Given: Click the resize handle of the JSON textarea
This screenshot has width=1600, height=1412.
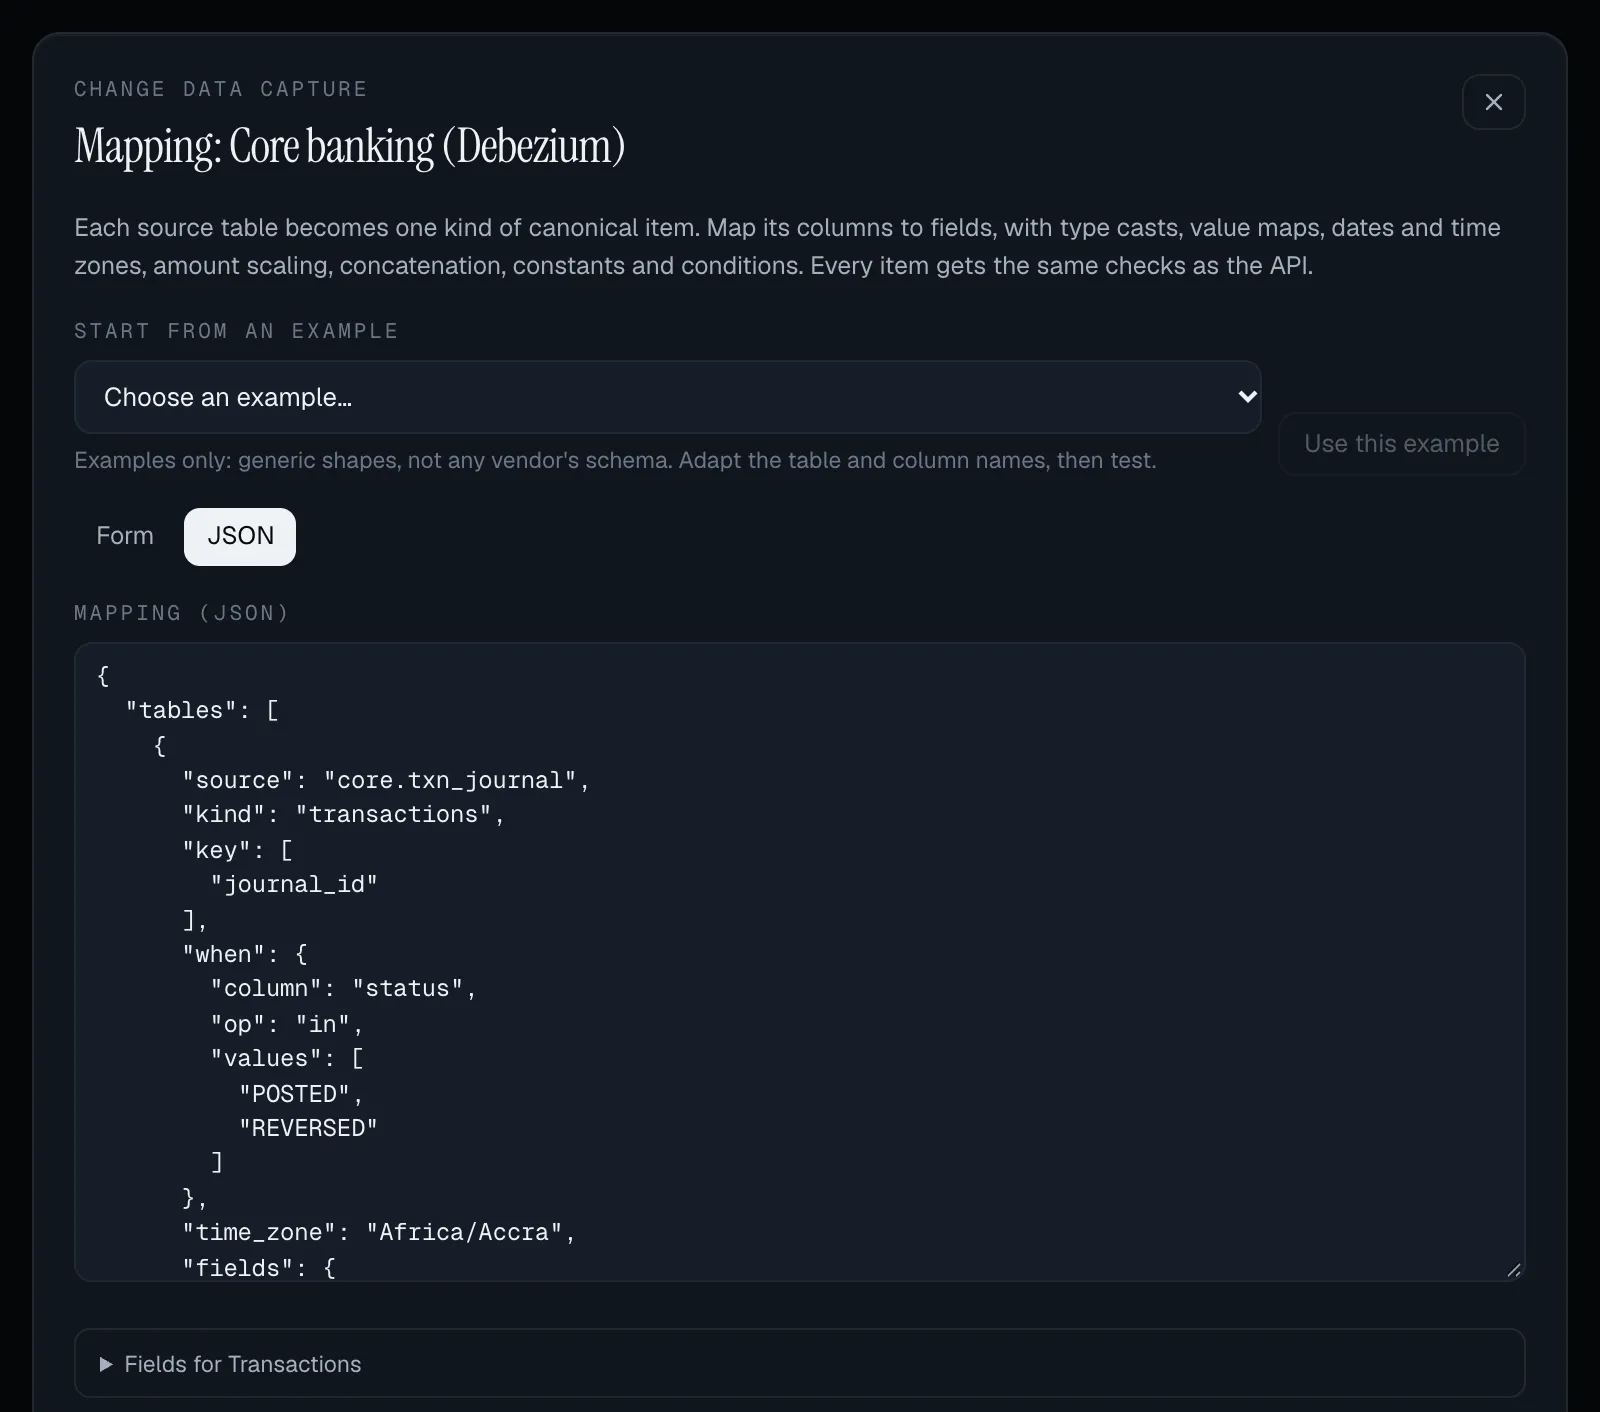Looking at the screenshot, I should pos(1513,1270).
